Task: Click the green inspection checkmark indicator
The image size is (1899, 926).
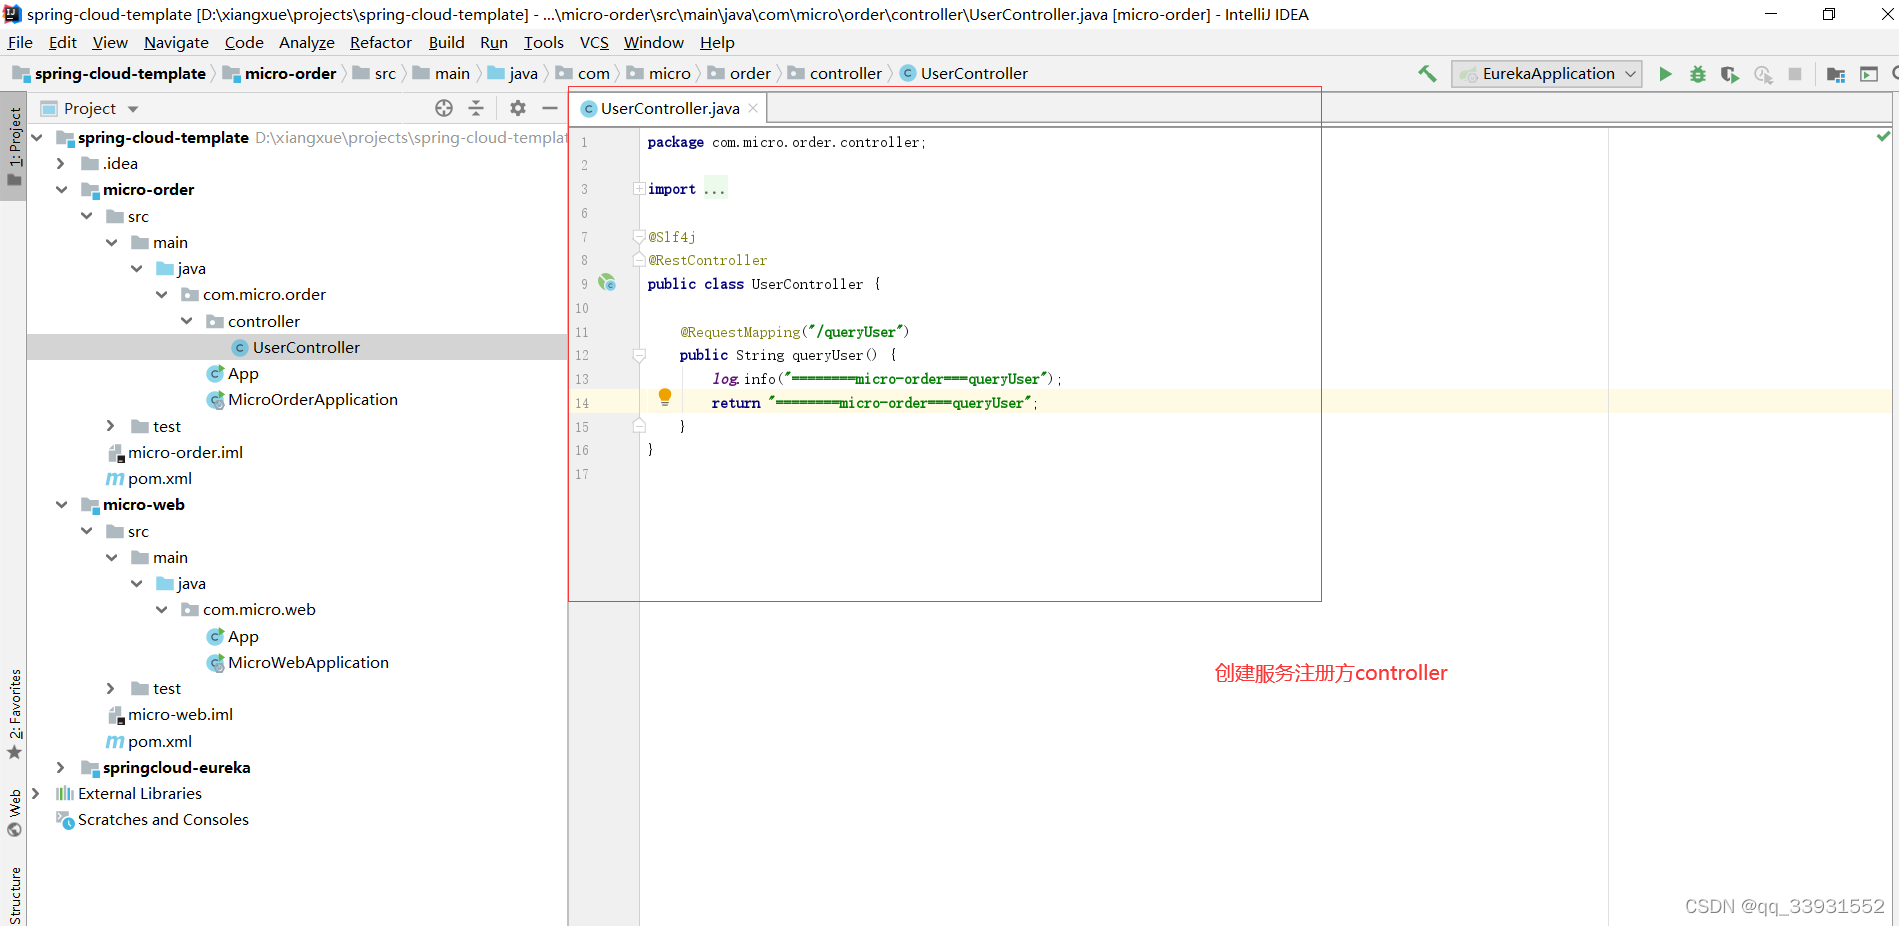Action: (x=1883, y=136)
